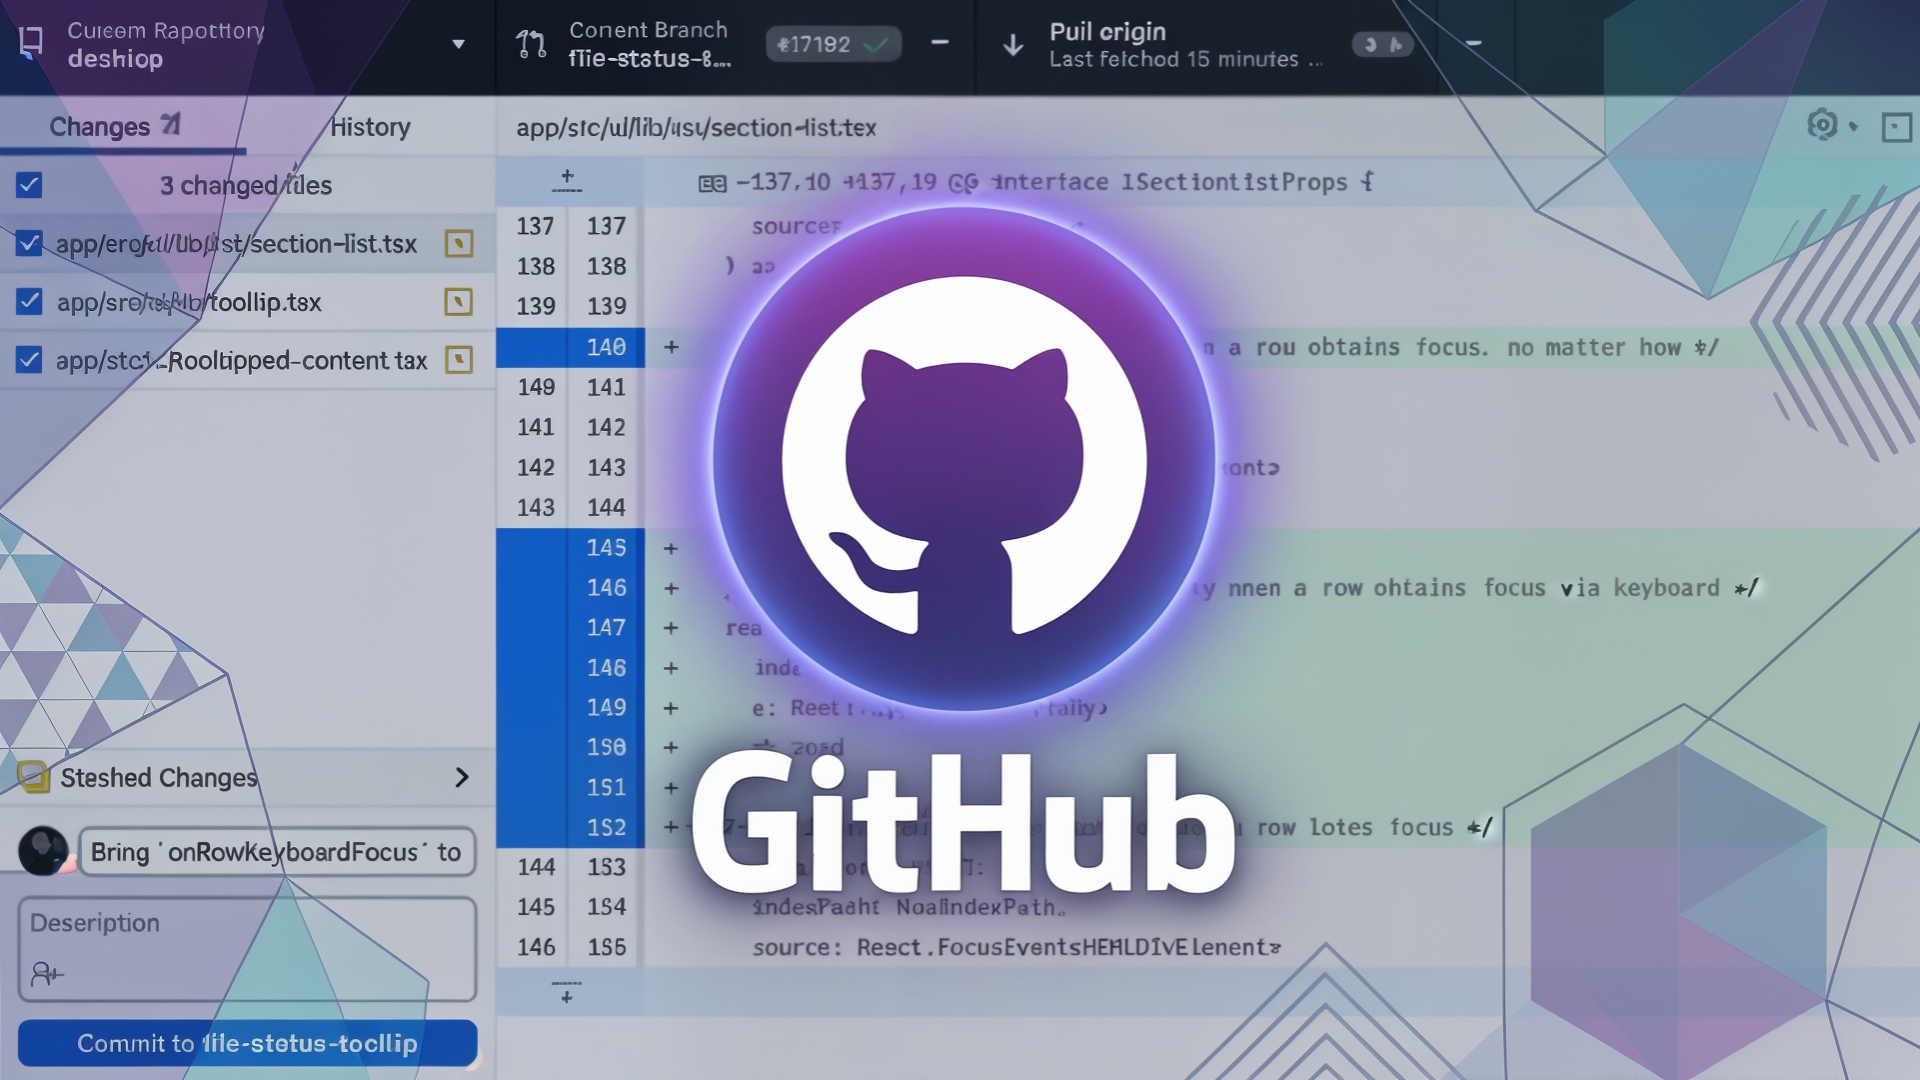This screenshot has height=1080, width=1920.
Task: Click modified status icon for Rooltipped-content file
Action: coord(459,359)
